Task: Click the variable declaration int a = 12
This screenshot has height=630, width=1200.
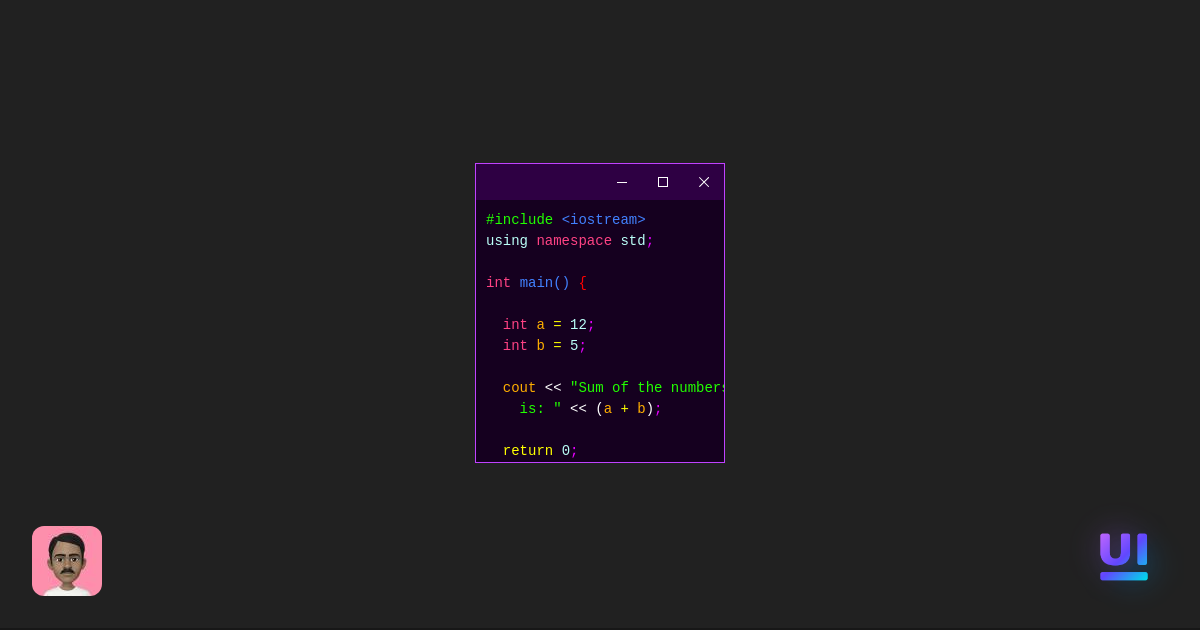Action: click(544, 324)
